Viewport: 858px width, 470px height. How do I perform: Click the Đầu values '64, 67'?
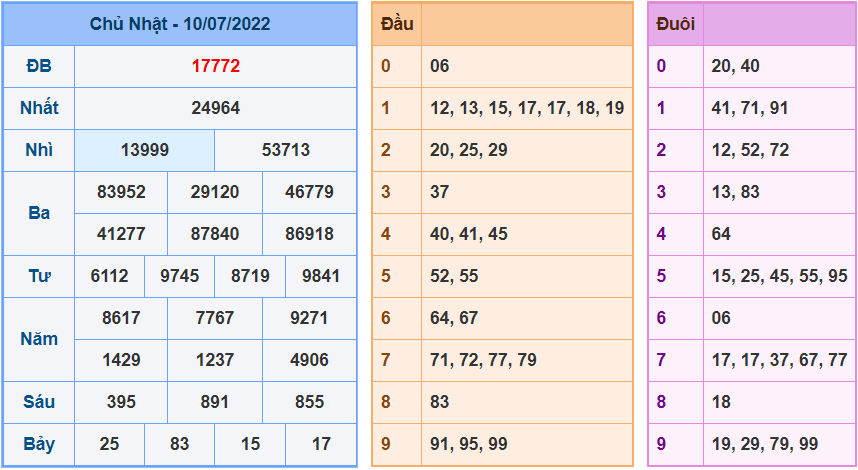454,318
